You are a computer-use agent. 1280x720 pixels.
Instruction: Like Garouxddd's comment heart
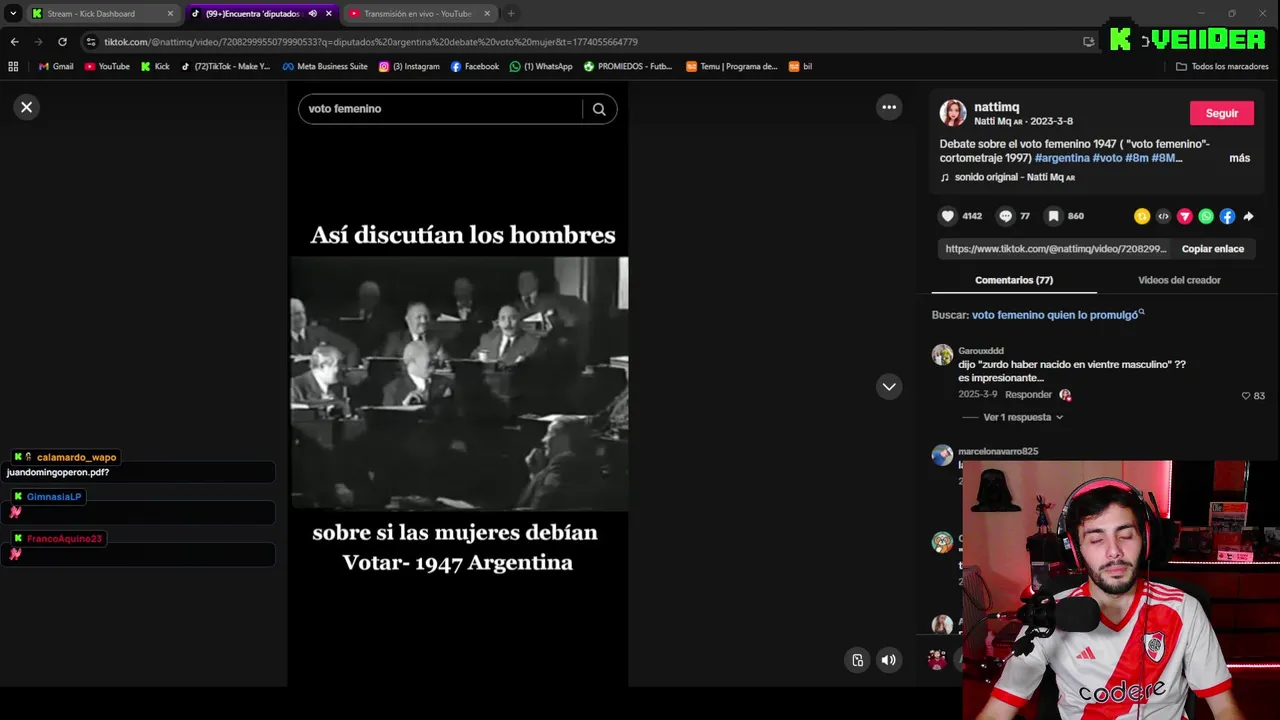[1246, 396]
